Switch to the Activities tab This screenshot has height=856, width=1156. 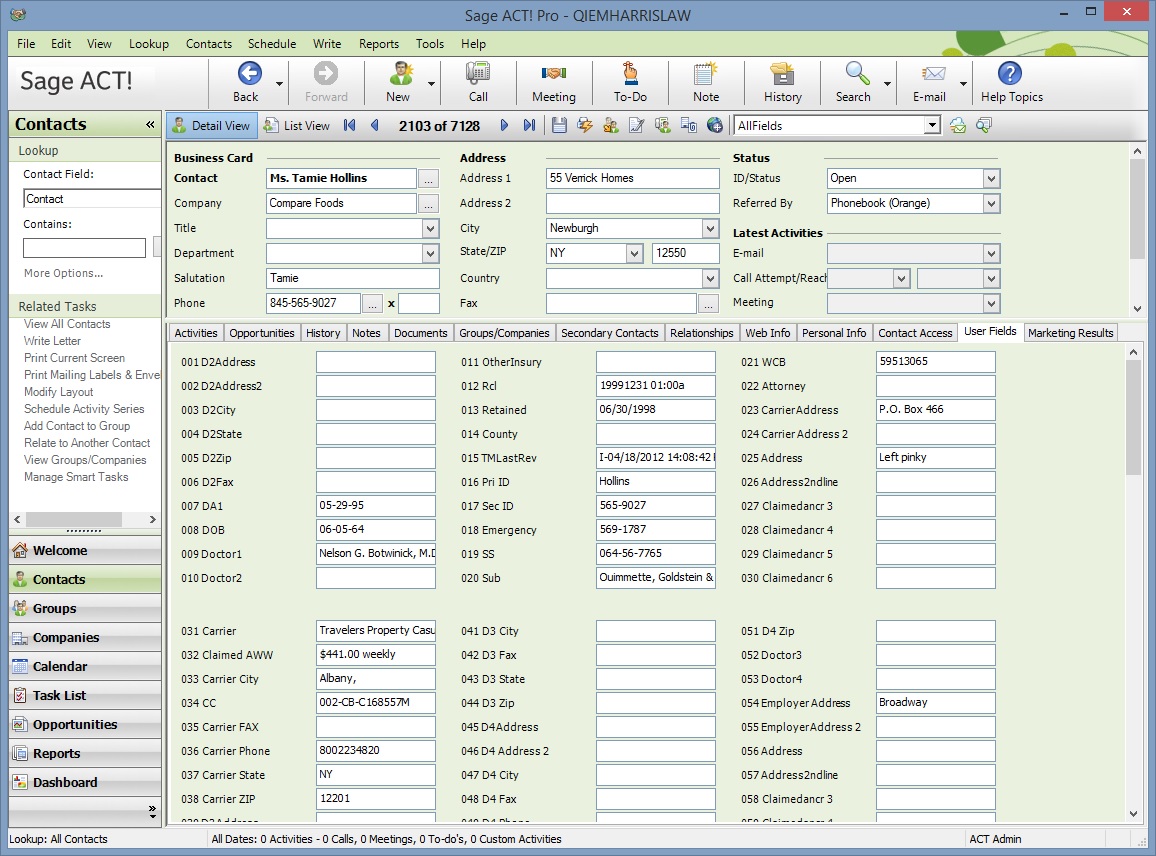(196, 333)
